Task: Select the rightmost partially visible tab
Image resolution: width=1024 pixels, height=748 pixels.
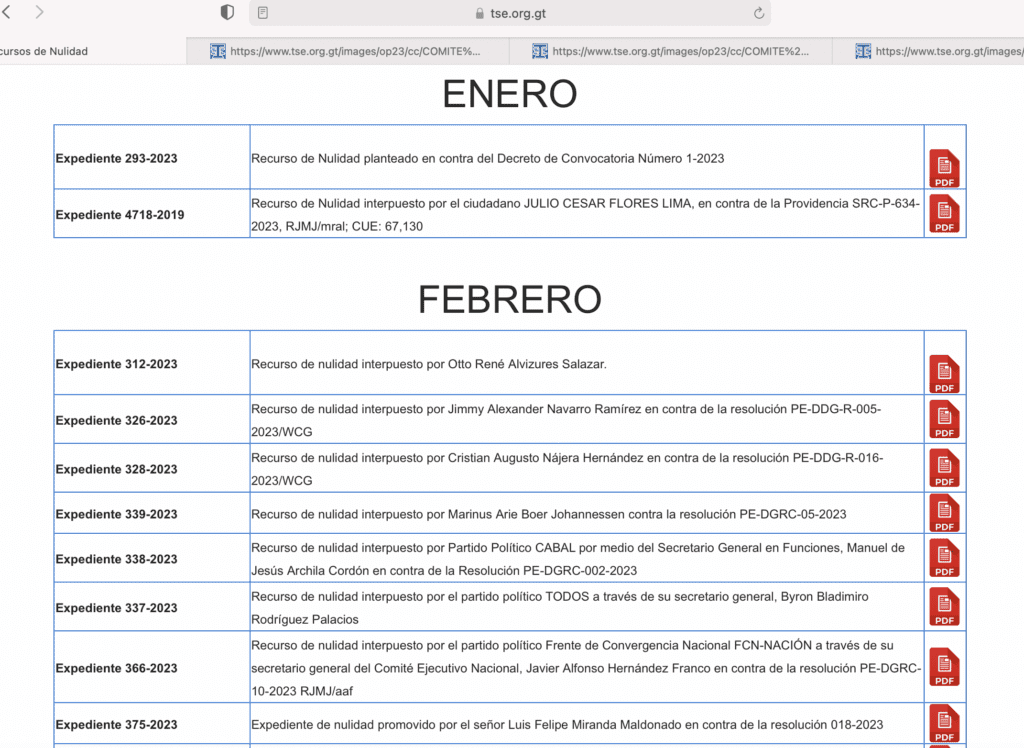Action: pyautogui.click(x=940, y=51)
